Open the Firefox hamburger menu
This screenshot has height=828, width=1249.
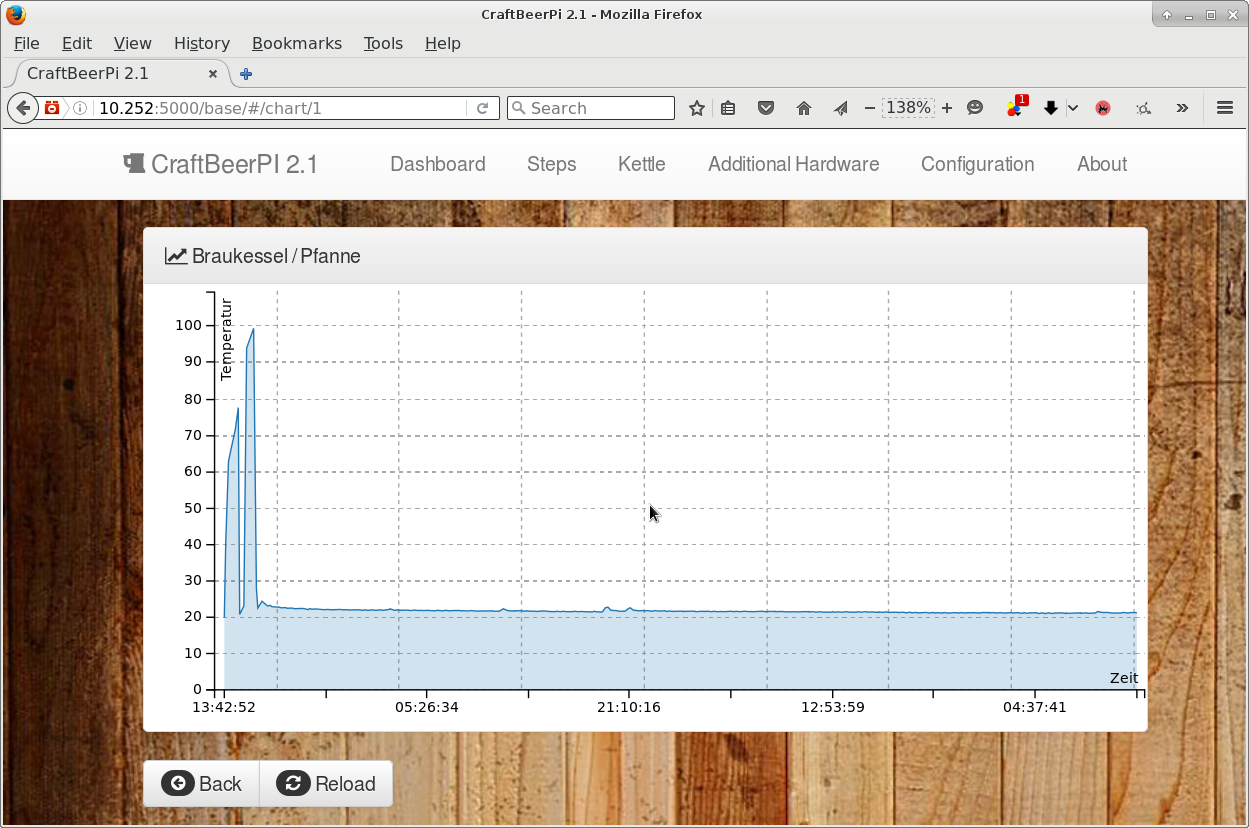pyautogui.click(x=1224, y=108)
